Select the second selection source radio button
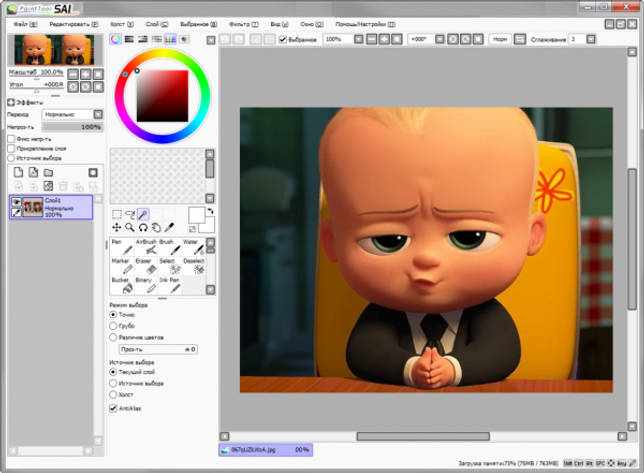The height and width of the screenshot is (473, 644). tap(113, 383)
